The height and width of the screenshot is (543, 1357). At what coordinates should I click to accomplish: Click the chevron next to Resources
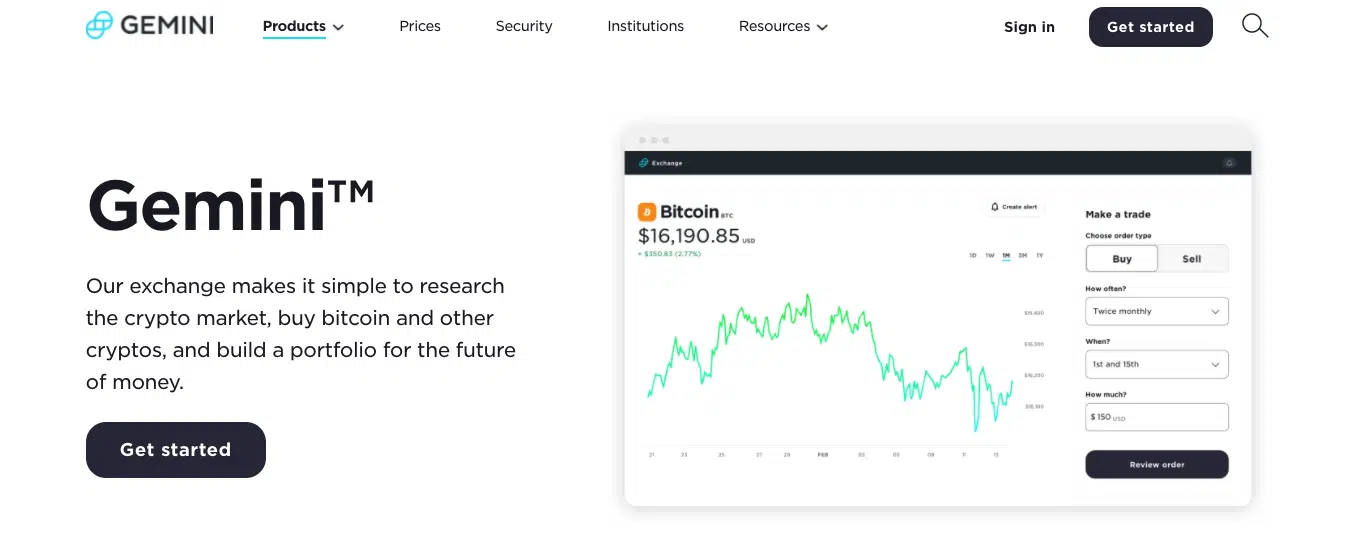(822, 28)
